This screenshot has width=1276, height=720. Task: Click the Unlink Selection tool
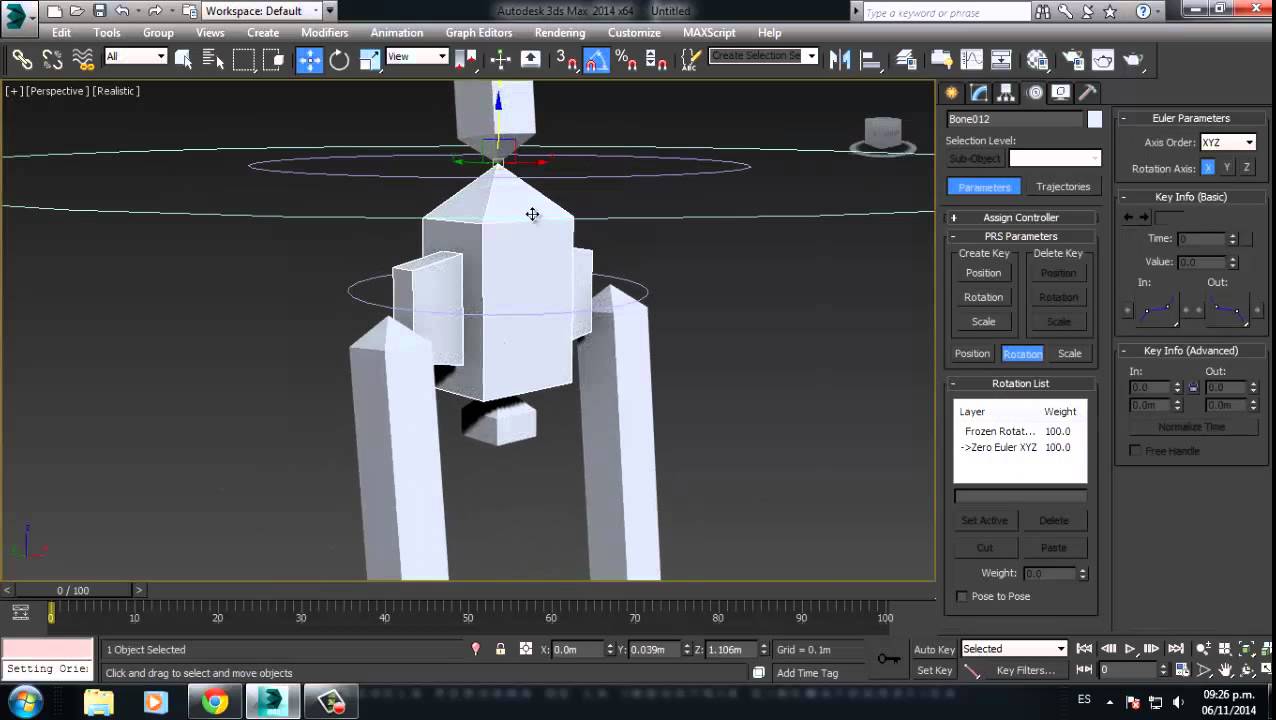point(52,60)
